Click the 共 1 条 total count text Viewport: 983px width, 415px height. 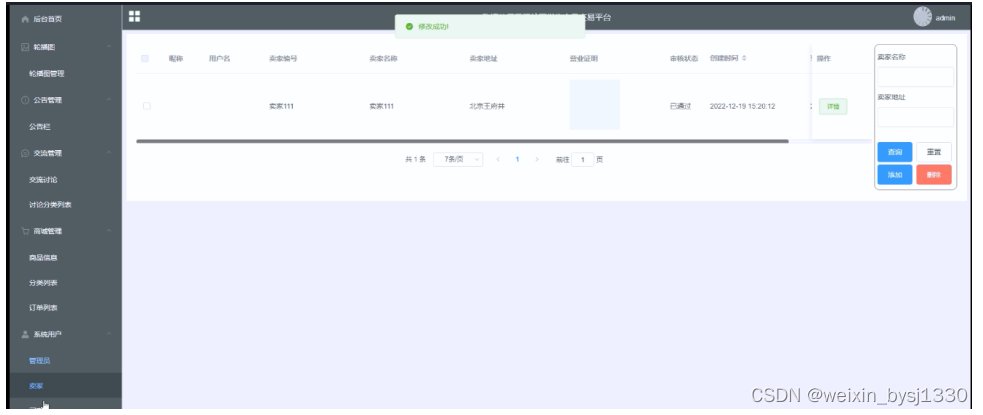[x=416, y=160]
